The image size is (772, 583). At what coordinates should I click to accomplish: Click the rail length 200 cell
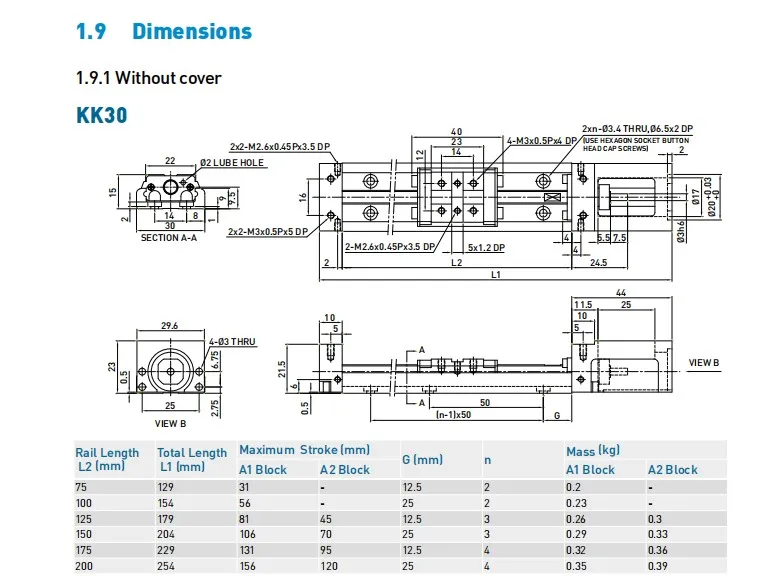(84, 566)
